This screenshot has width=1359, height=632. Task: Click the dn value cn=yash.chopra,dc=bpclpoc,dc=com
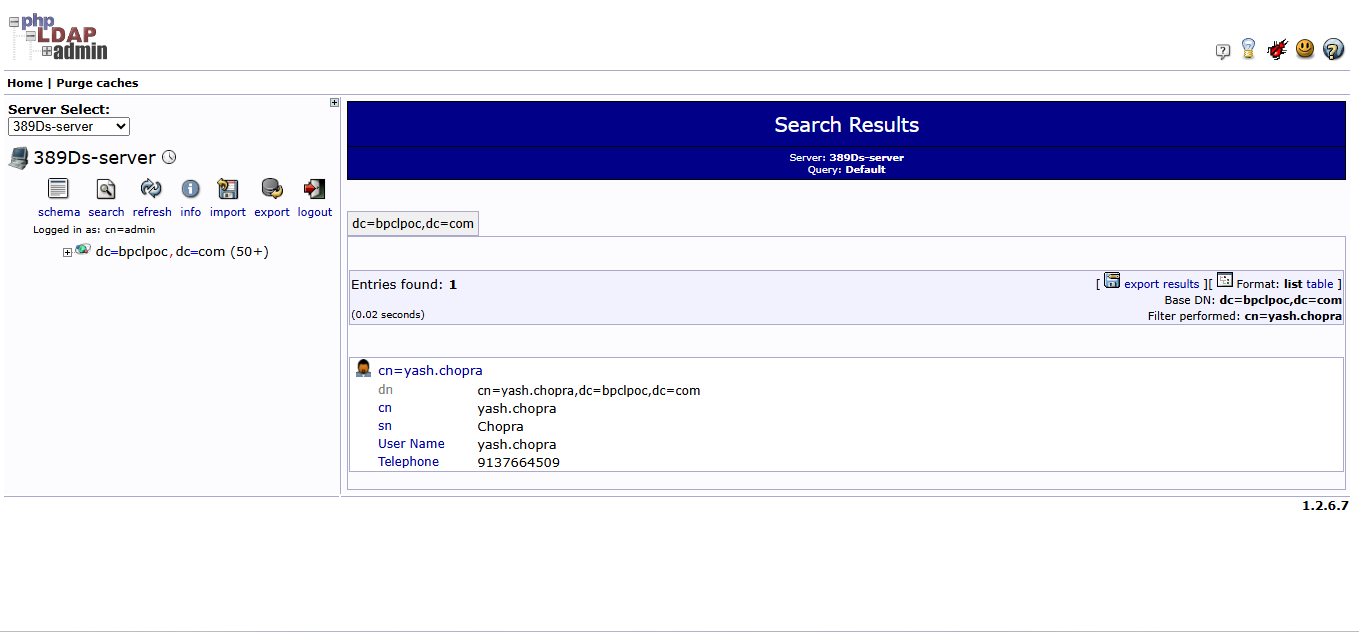pos(589,391)
